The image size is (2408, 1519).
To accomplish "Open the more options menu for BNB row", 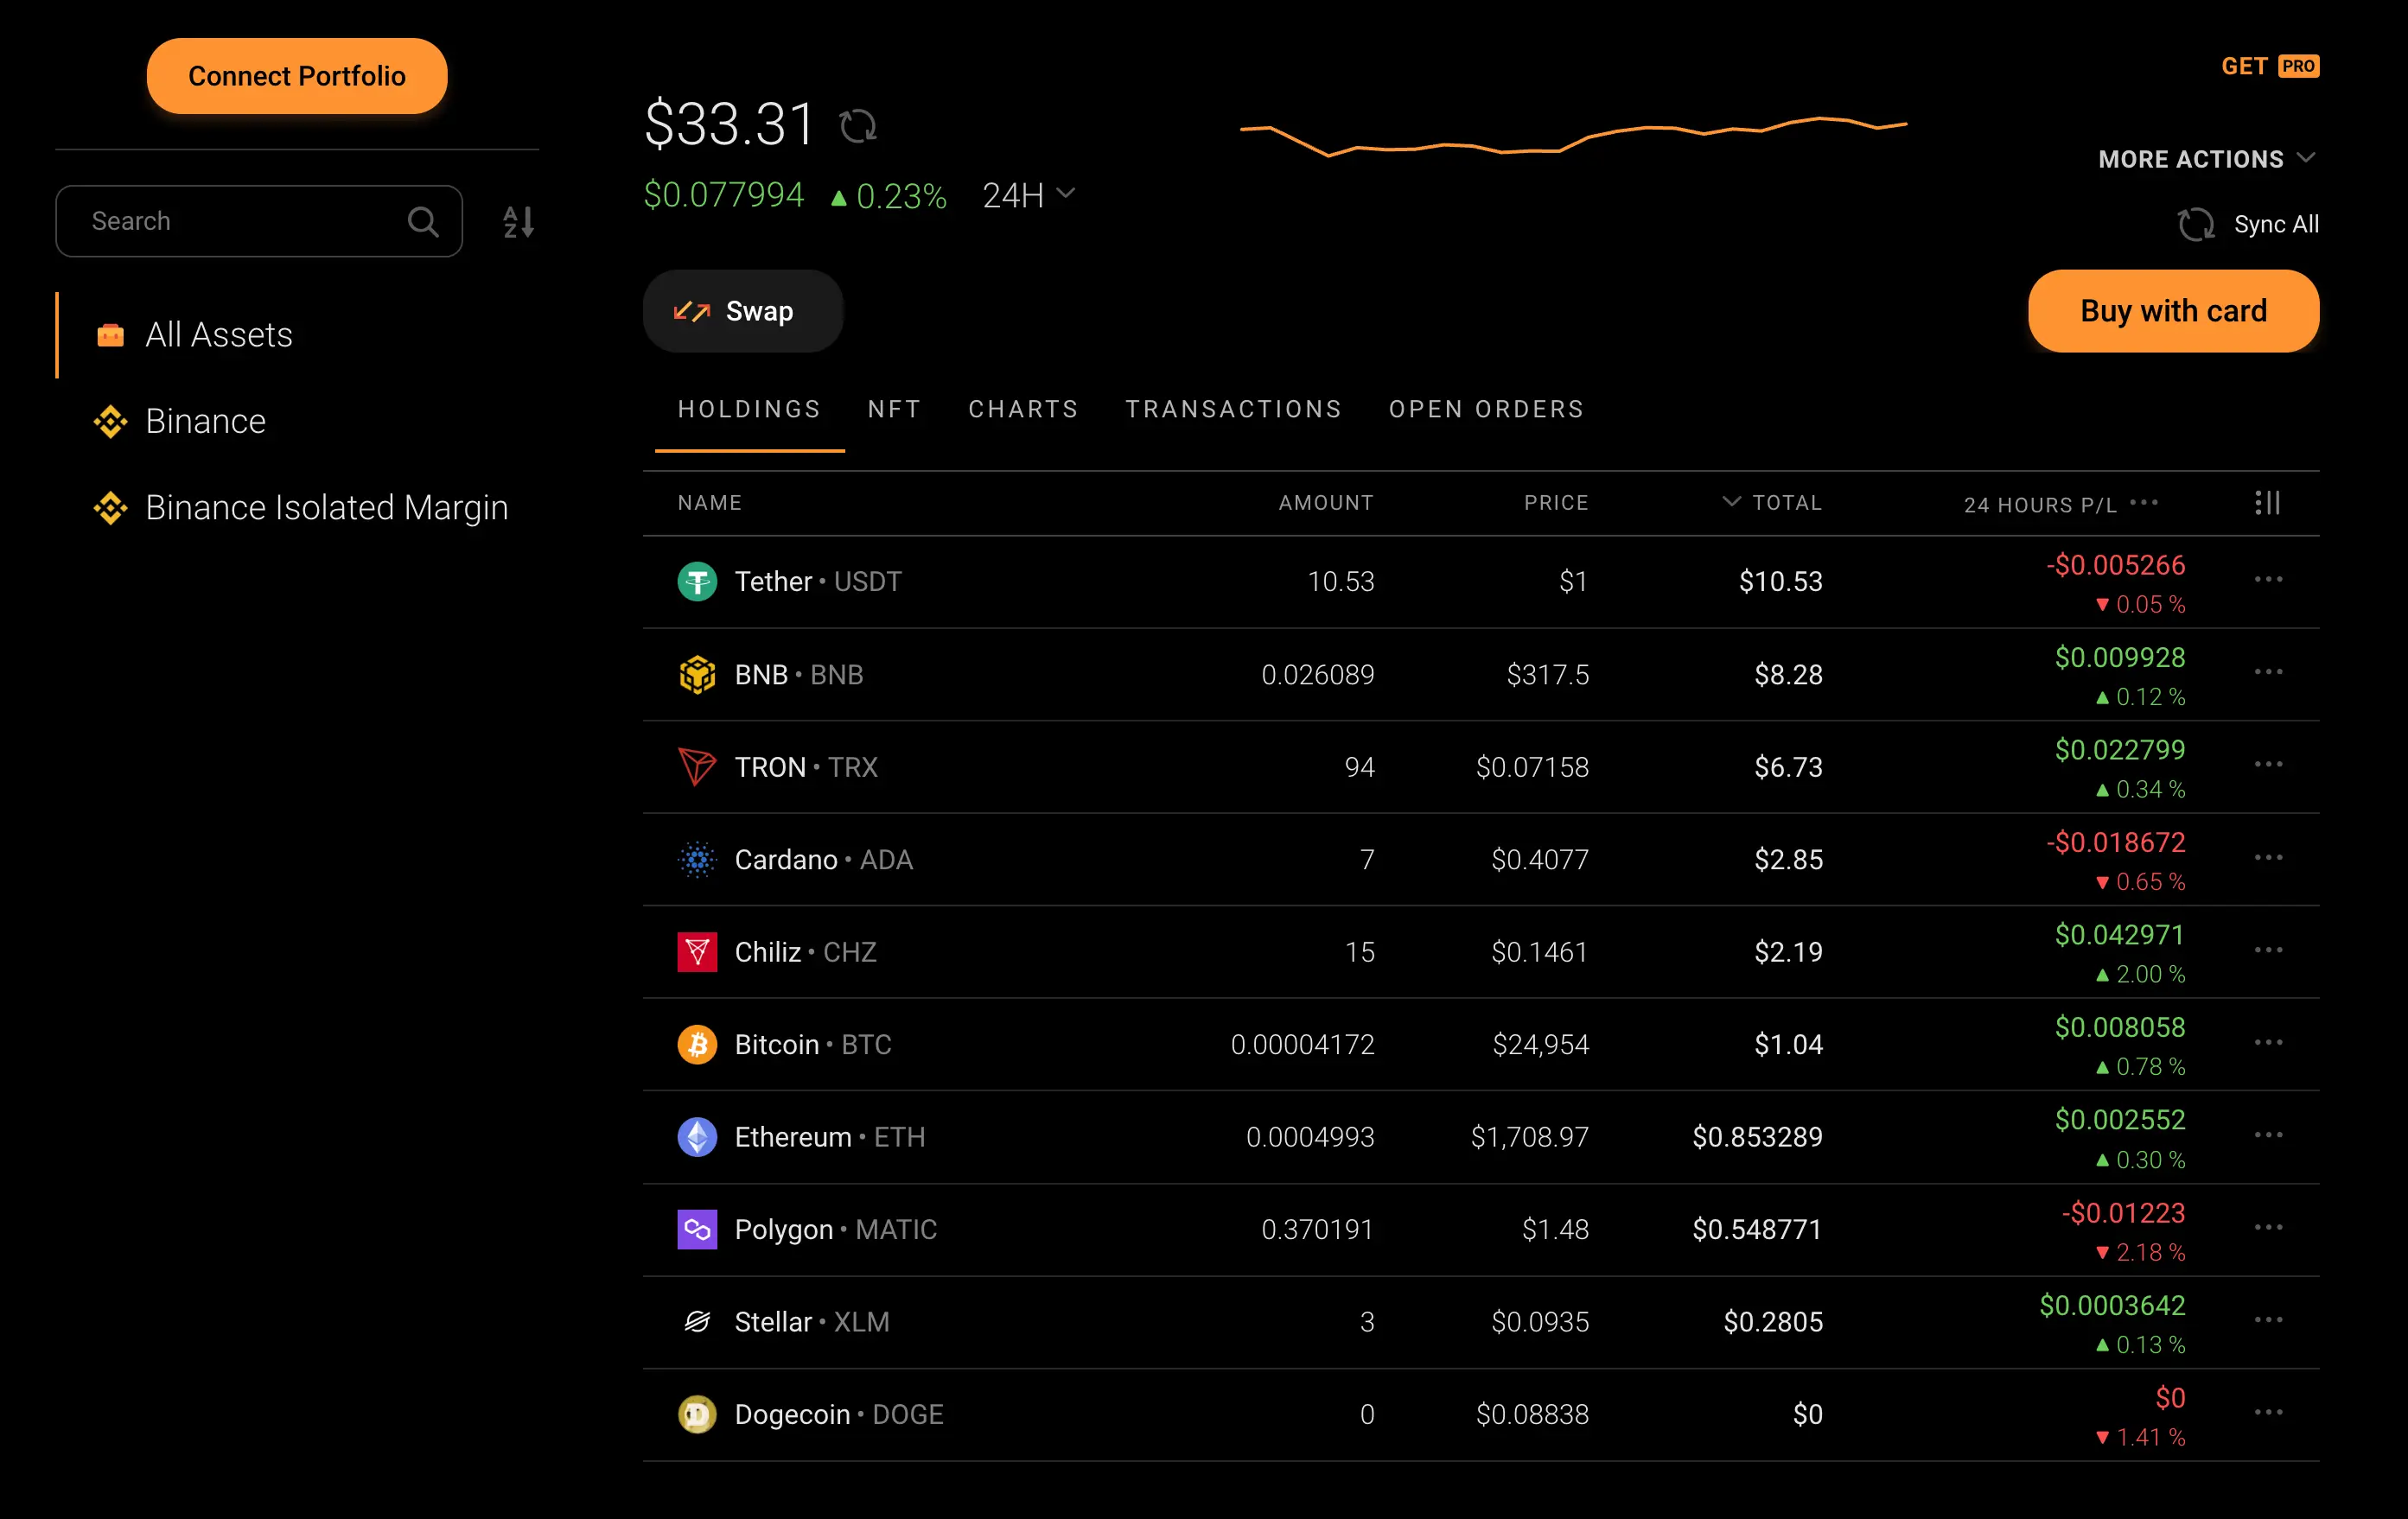I will [x=2268, y=671].
